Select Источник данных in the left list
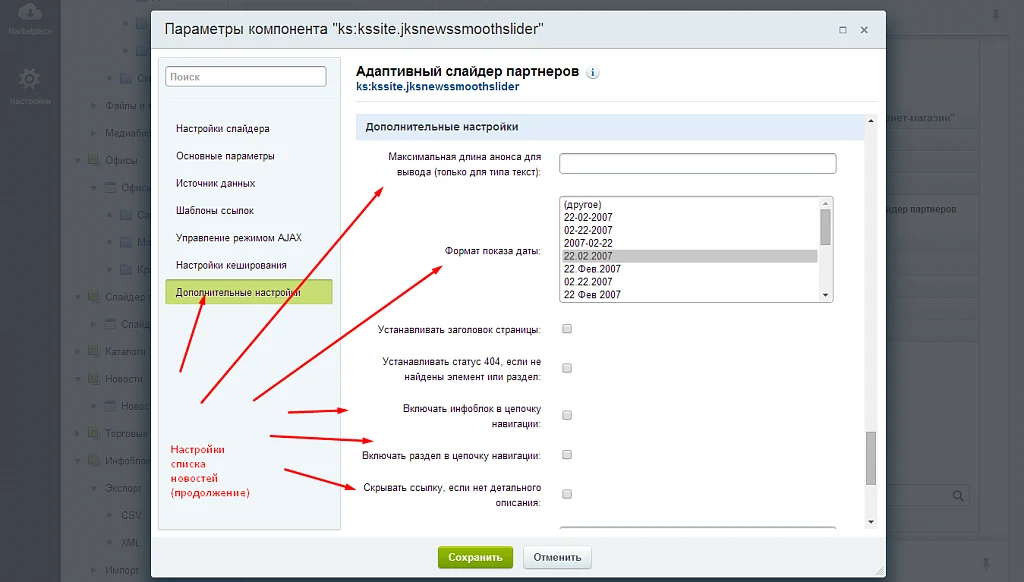Screen dimensions: 1024x582 pyautogui.click(x=216, y=184)
